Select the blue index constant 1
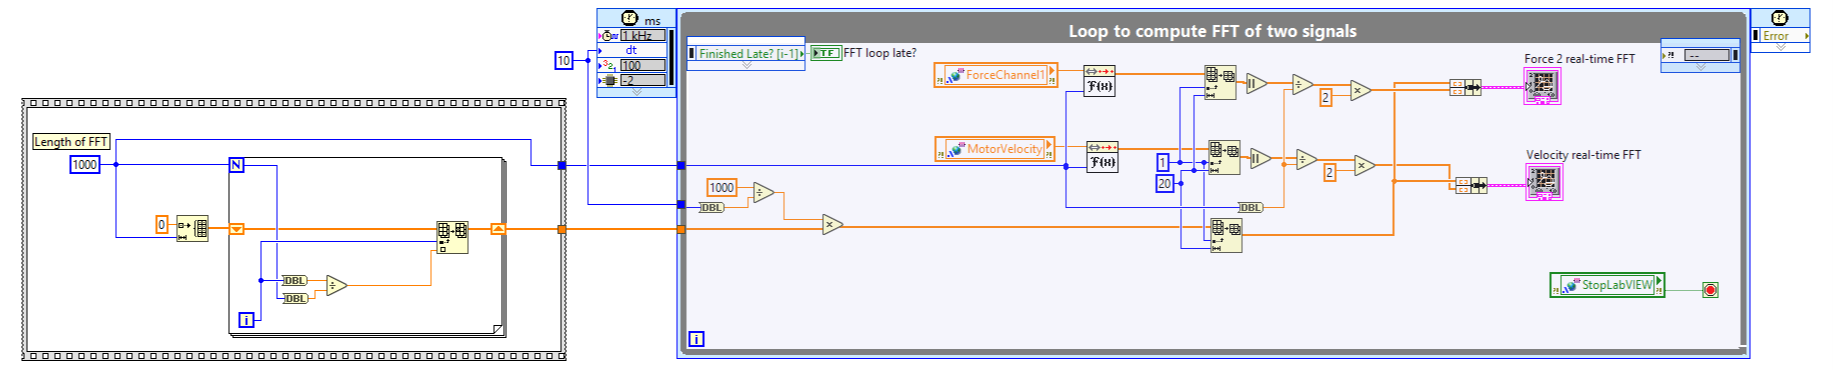 [x=1163, y=162]
